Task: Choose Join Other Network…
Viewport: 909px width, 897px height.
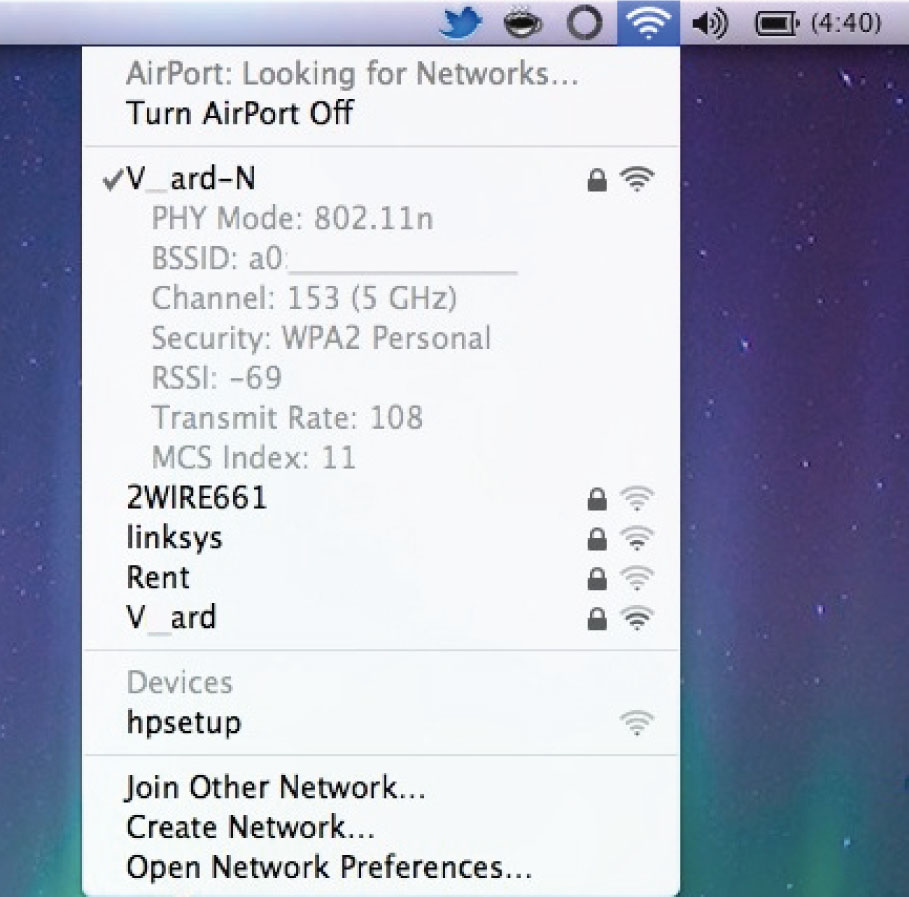Action: (381, 787)
